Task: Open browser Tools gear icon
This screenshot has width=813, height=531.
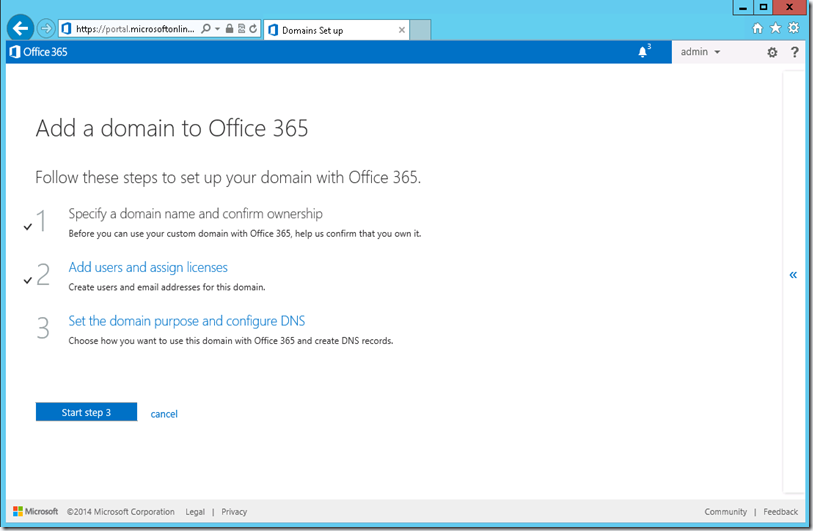Action: click(793, 27)
